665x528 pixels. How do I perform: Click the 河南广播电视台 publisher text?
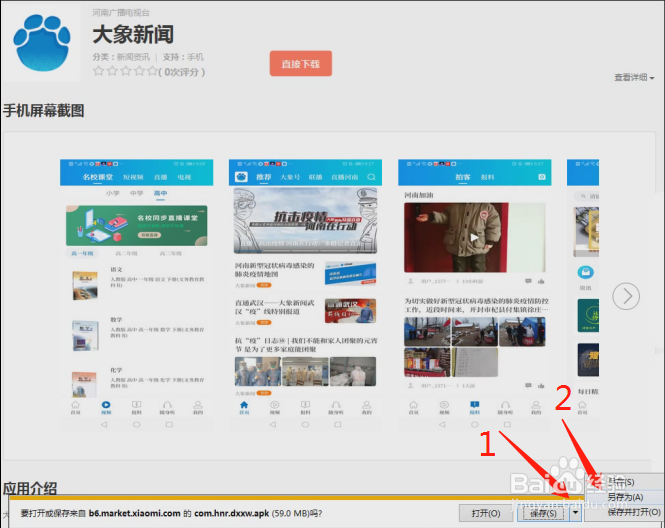pyautogui.click(x=121, y=13)
